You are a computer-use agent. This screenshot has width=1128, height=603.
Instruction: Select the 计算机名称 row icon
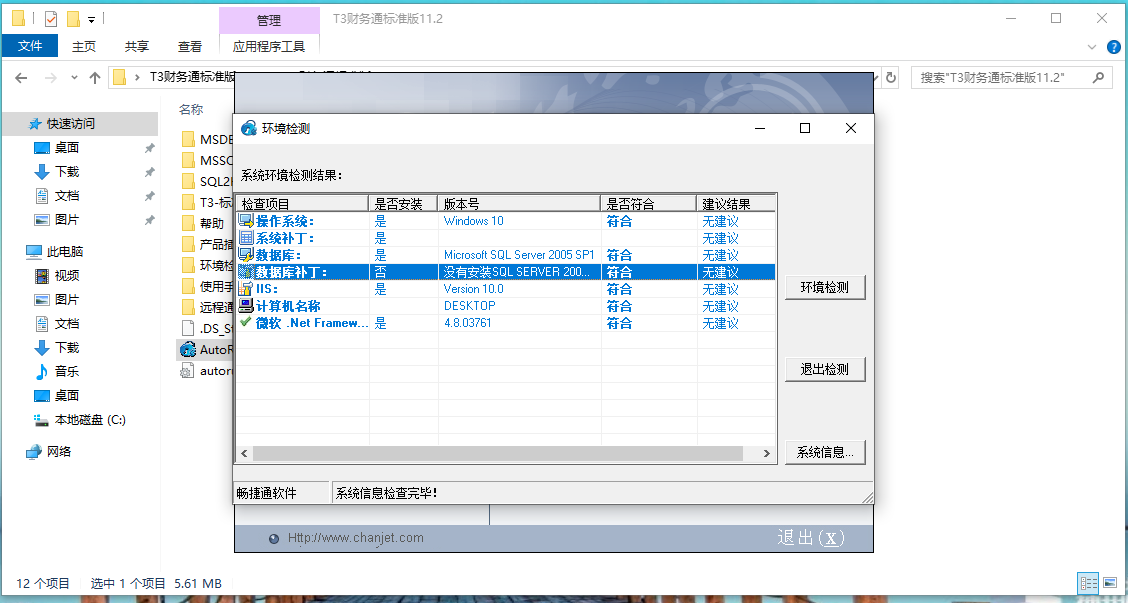tap(246, 306)
